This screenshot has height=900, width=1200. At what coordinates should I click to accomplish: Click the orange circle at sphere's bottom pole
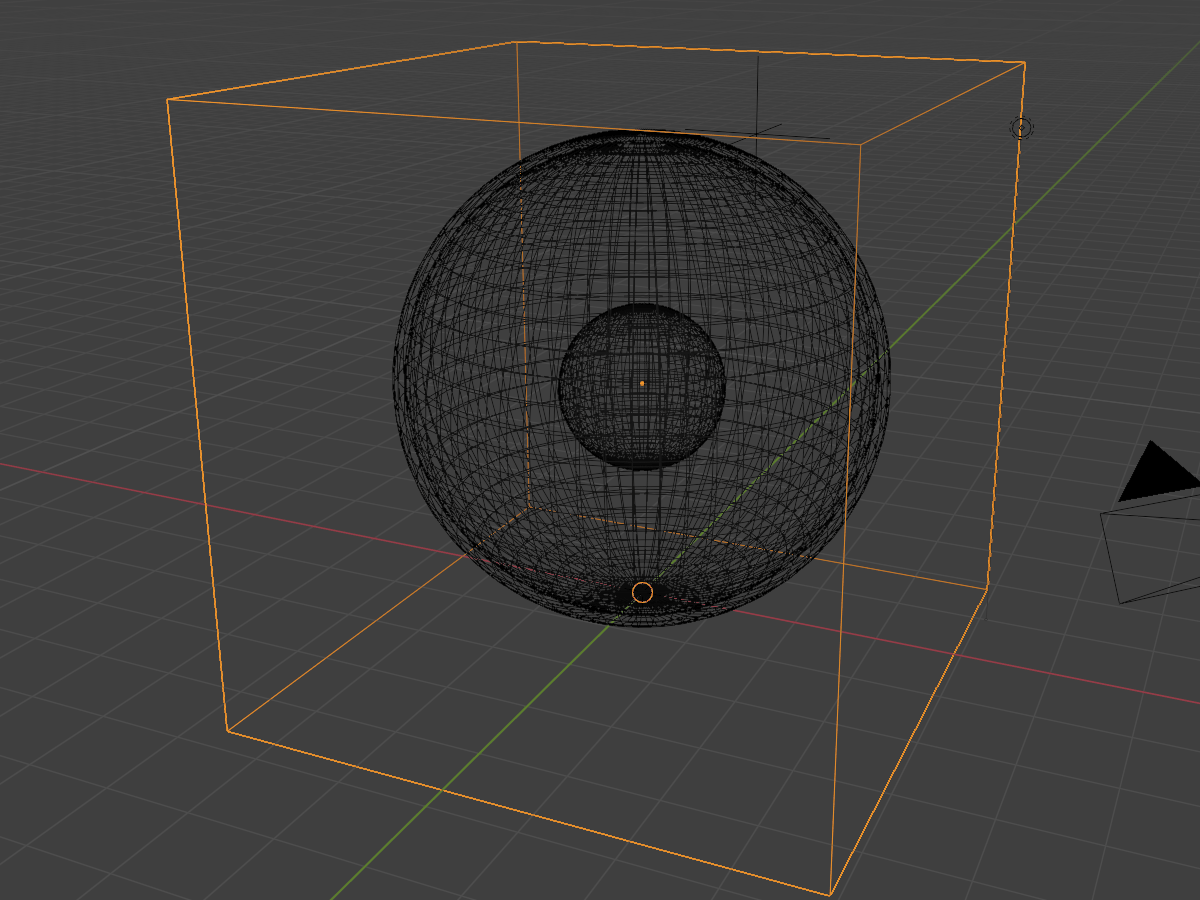[x=642, y=593]
